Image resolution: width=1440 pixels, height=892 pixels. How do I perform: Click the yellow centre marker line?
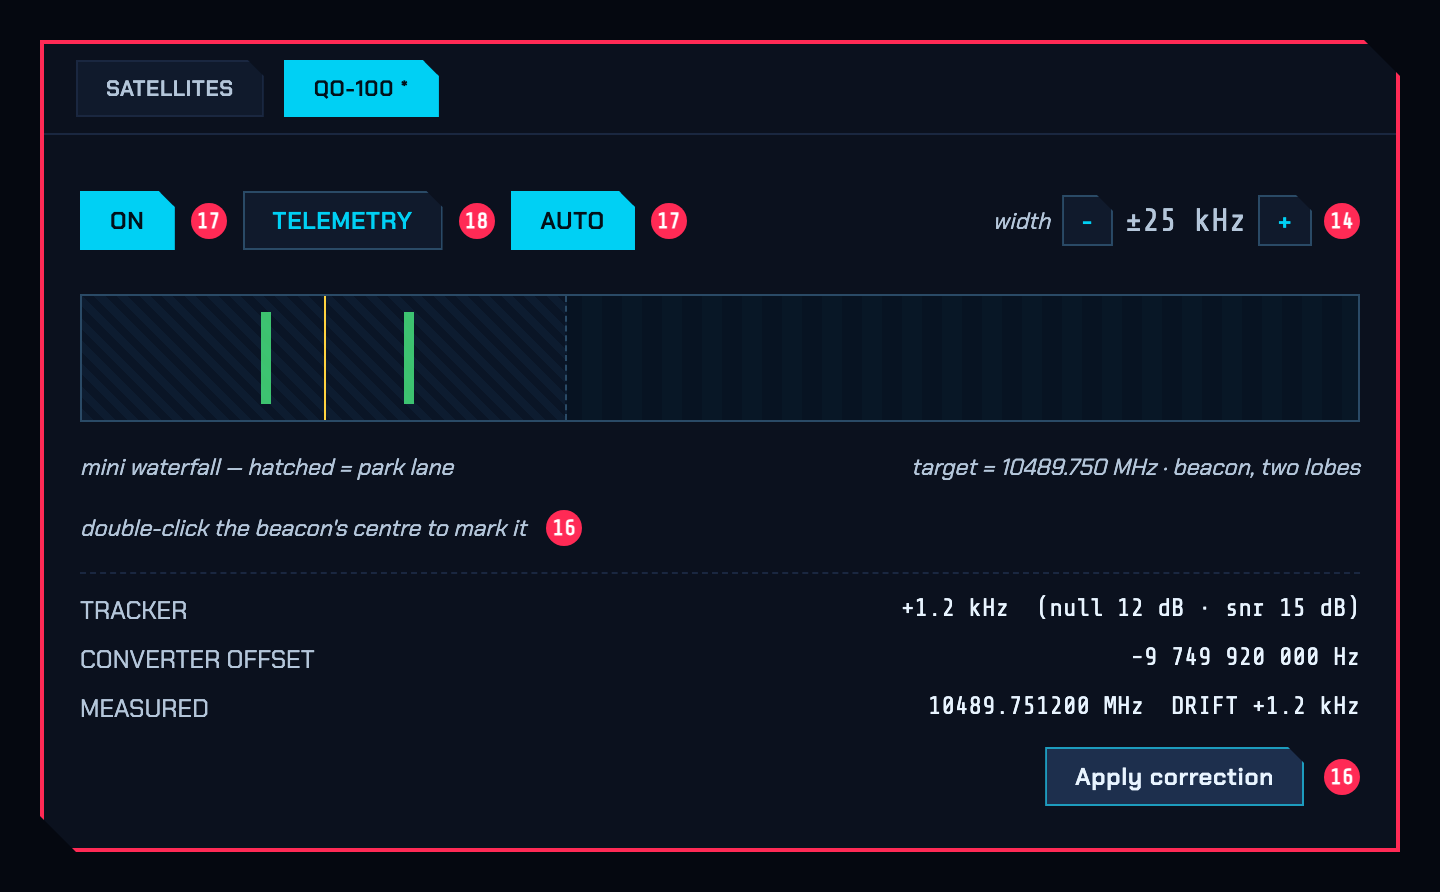click(x=325, y=358)
